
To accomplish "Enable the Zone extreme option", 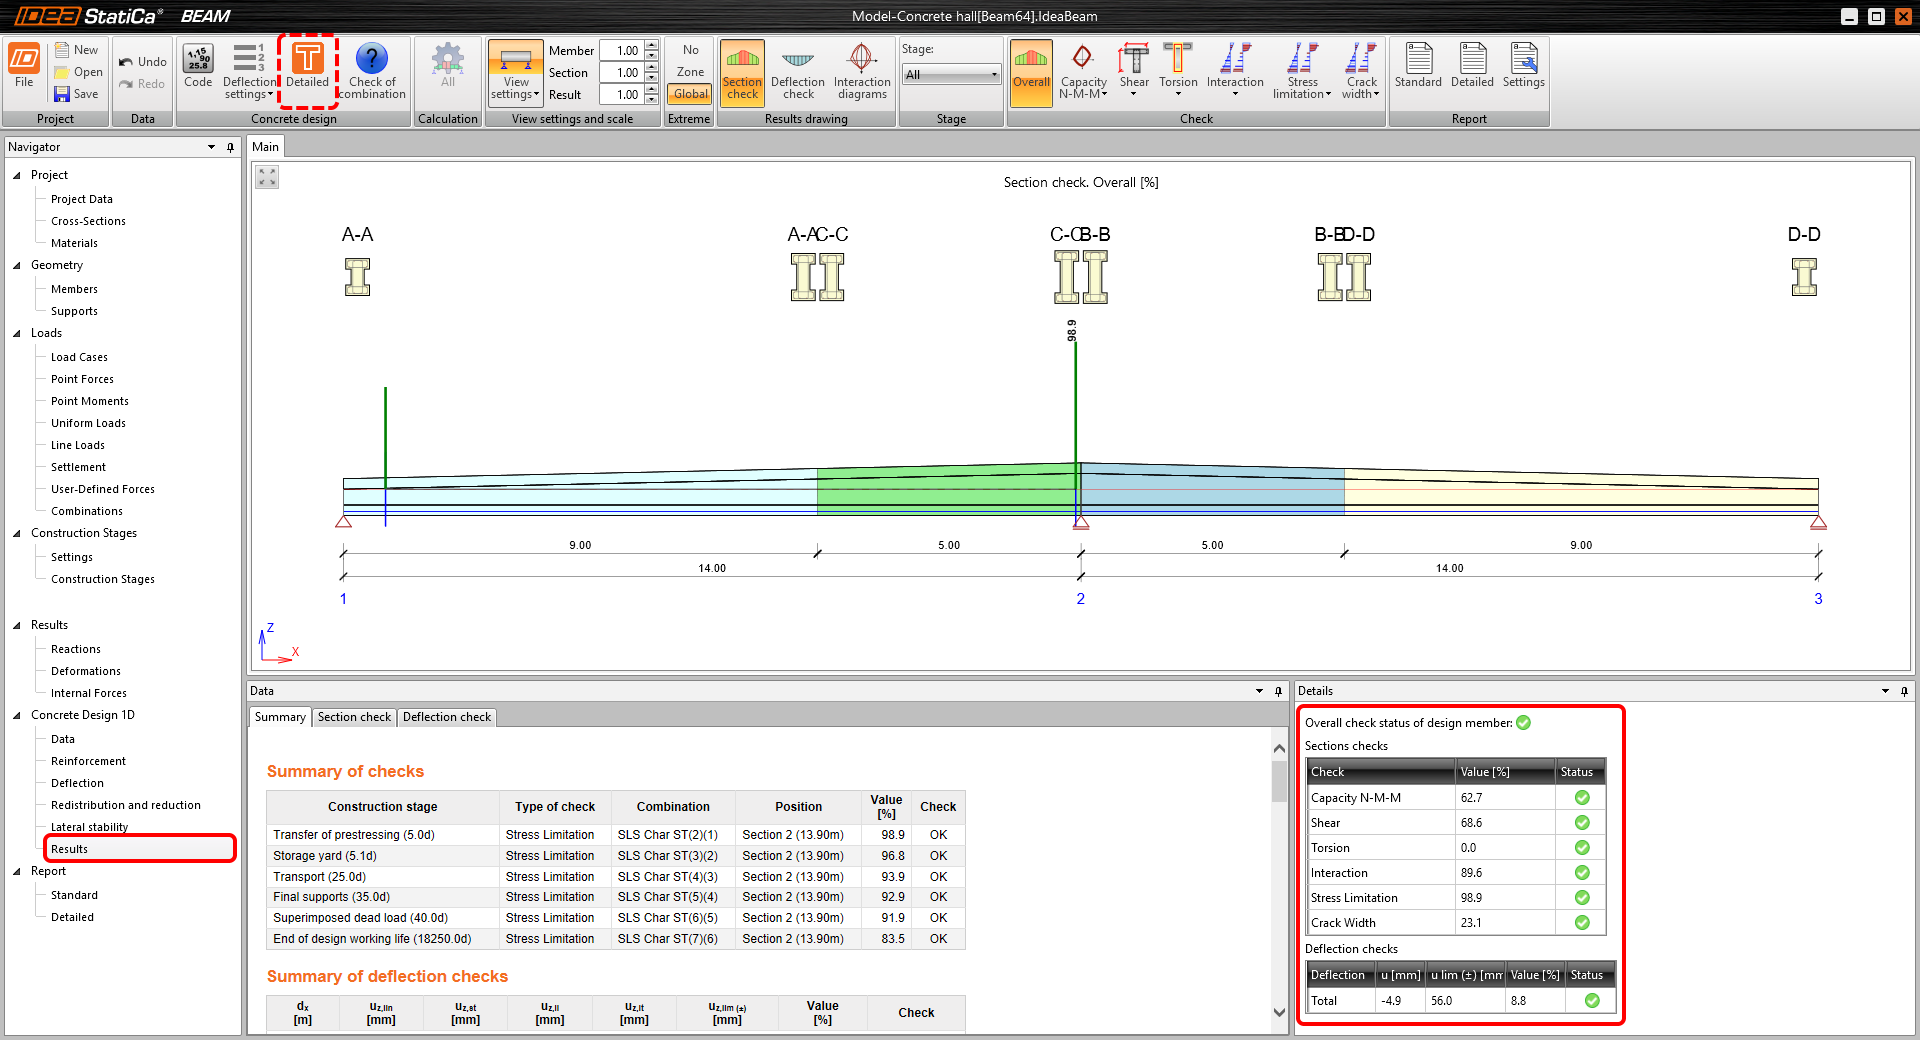I will [690, 72].
